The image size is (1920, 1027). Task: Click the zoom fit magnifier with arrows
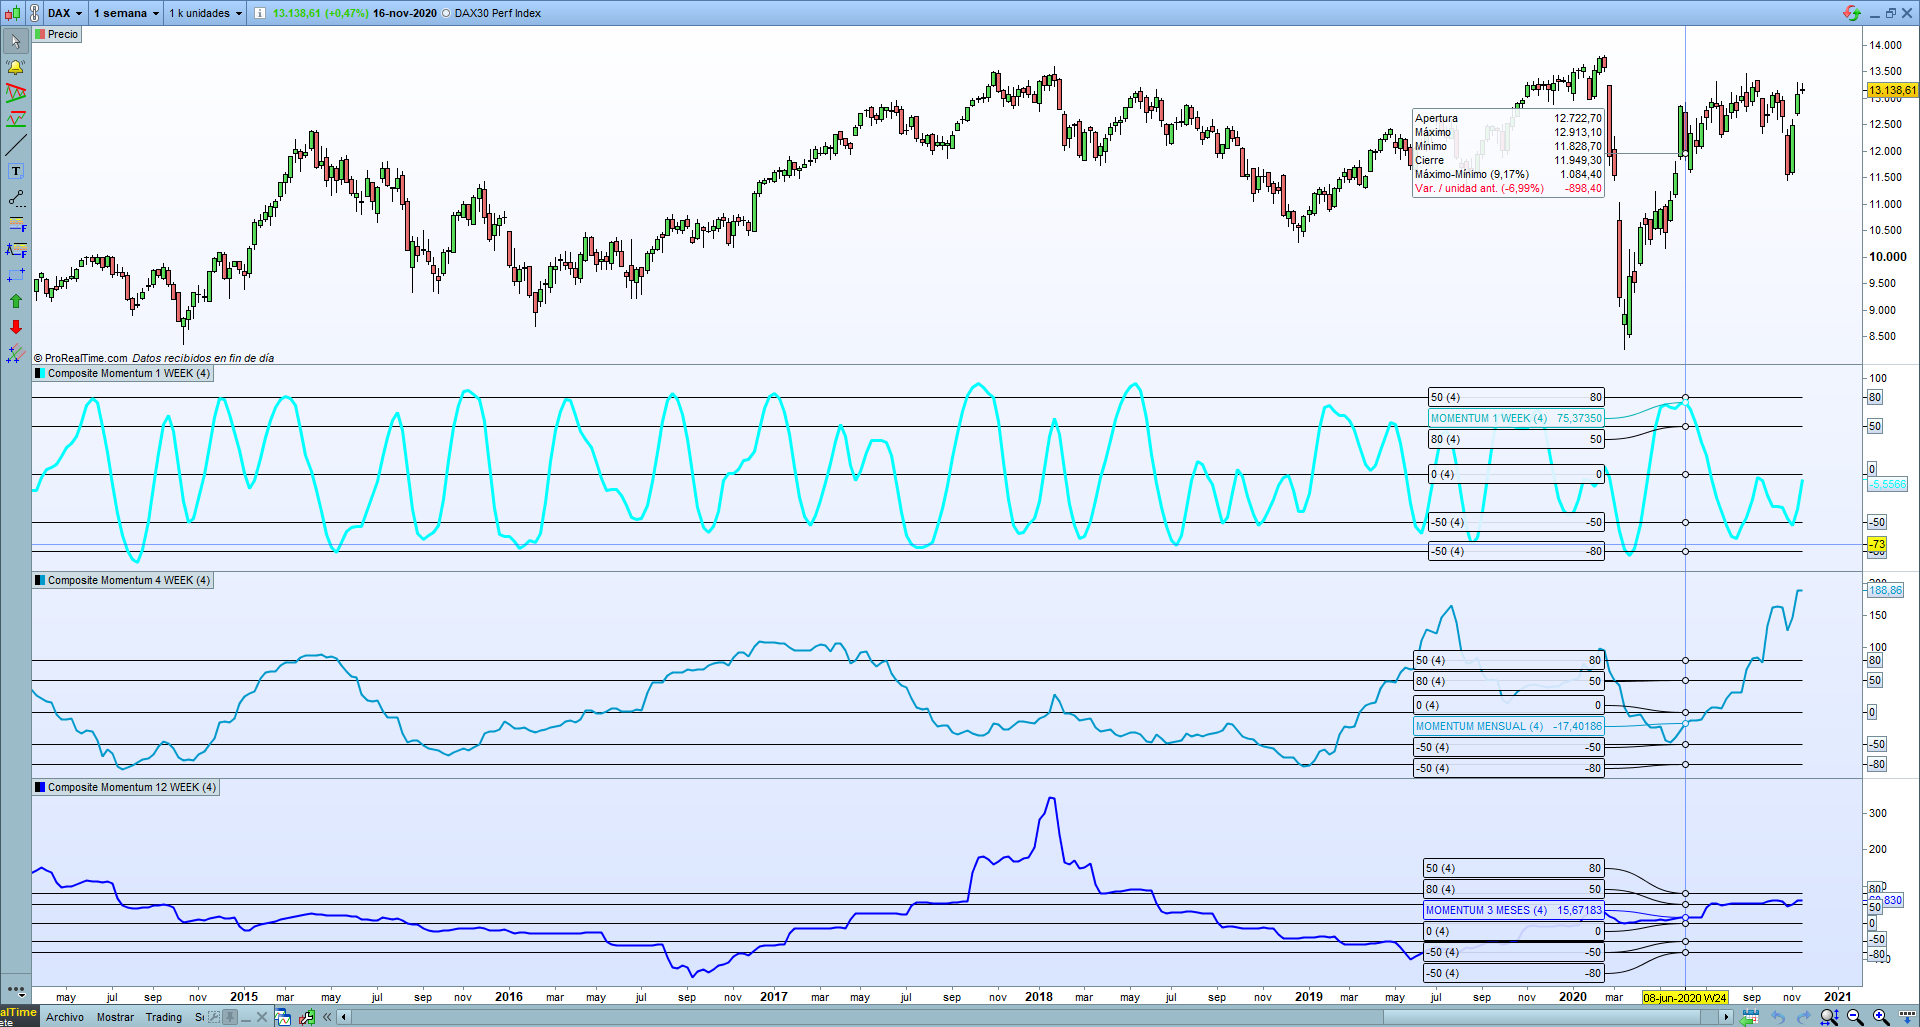click(1829, 1017)
